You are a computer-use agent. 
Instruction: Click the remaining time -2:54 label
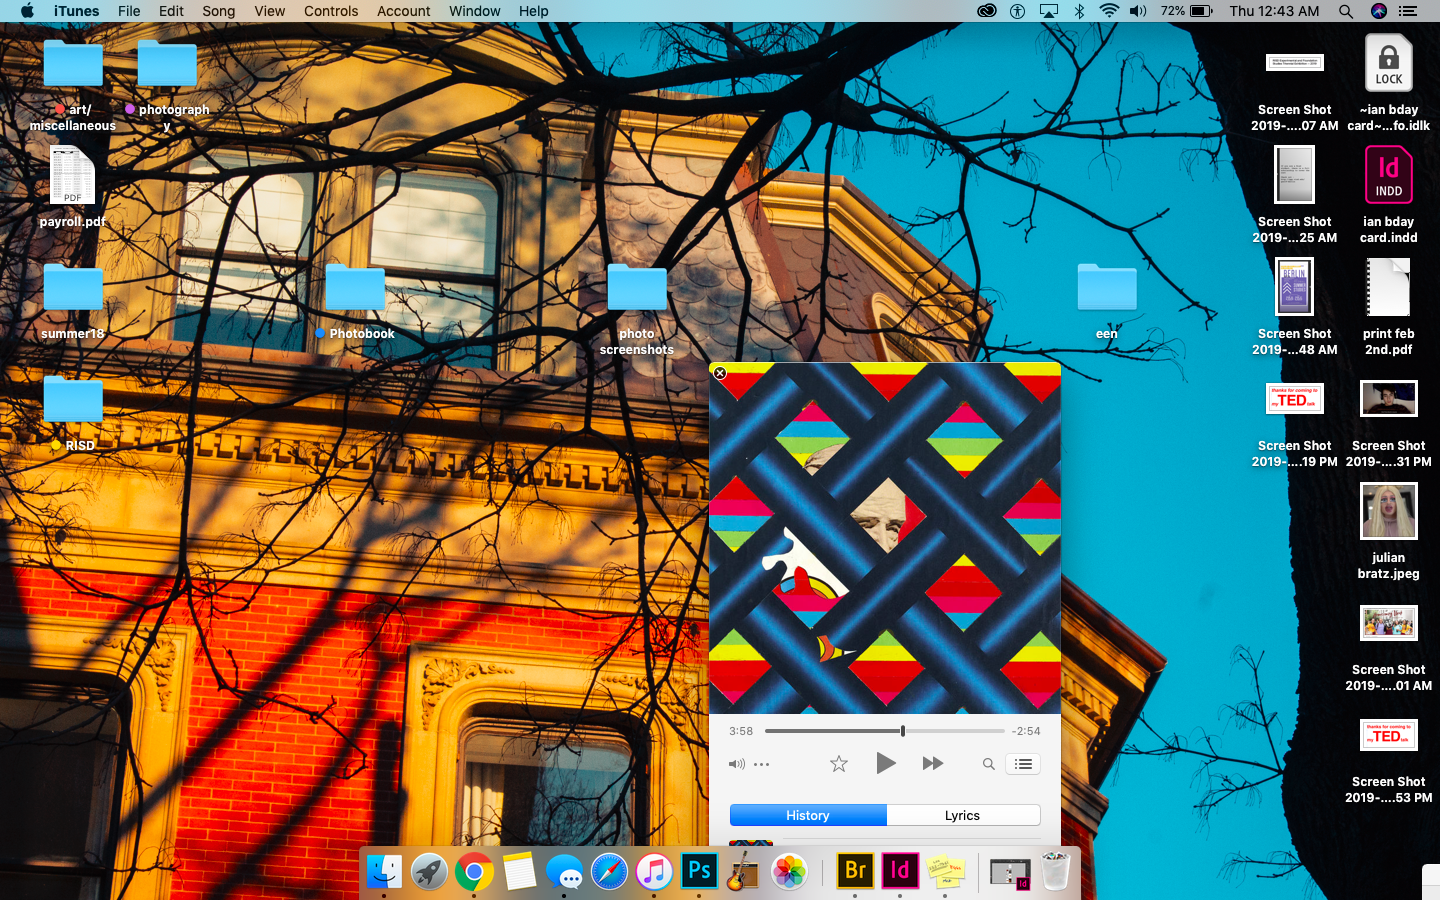1026,731
